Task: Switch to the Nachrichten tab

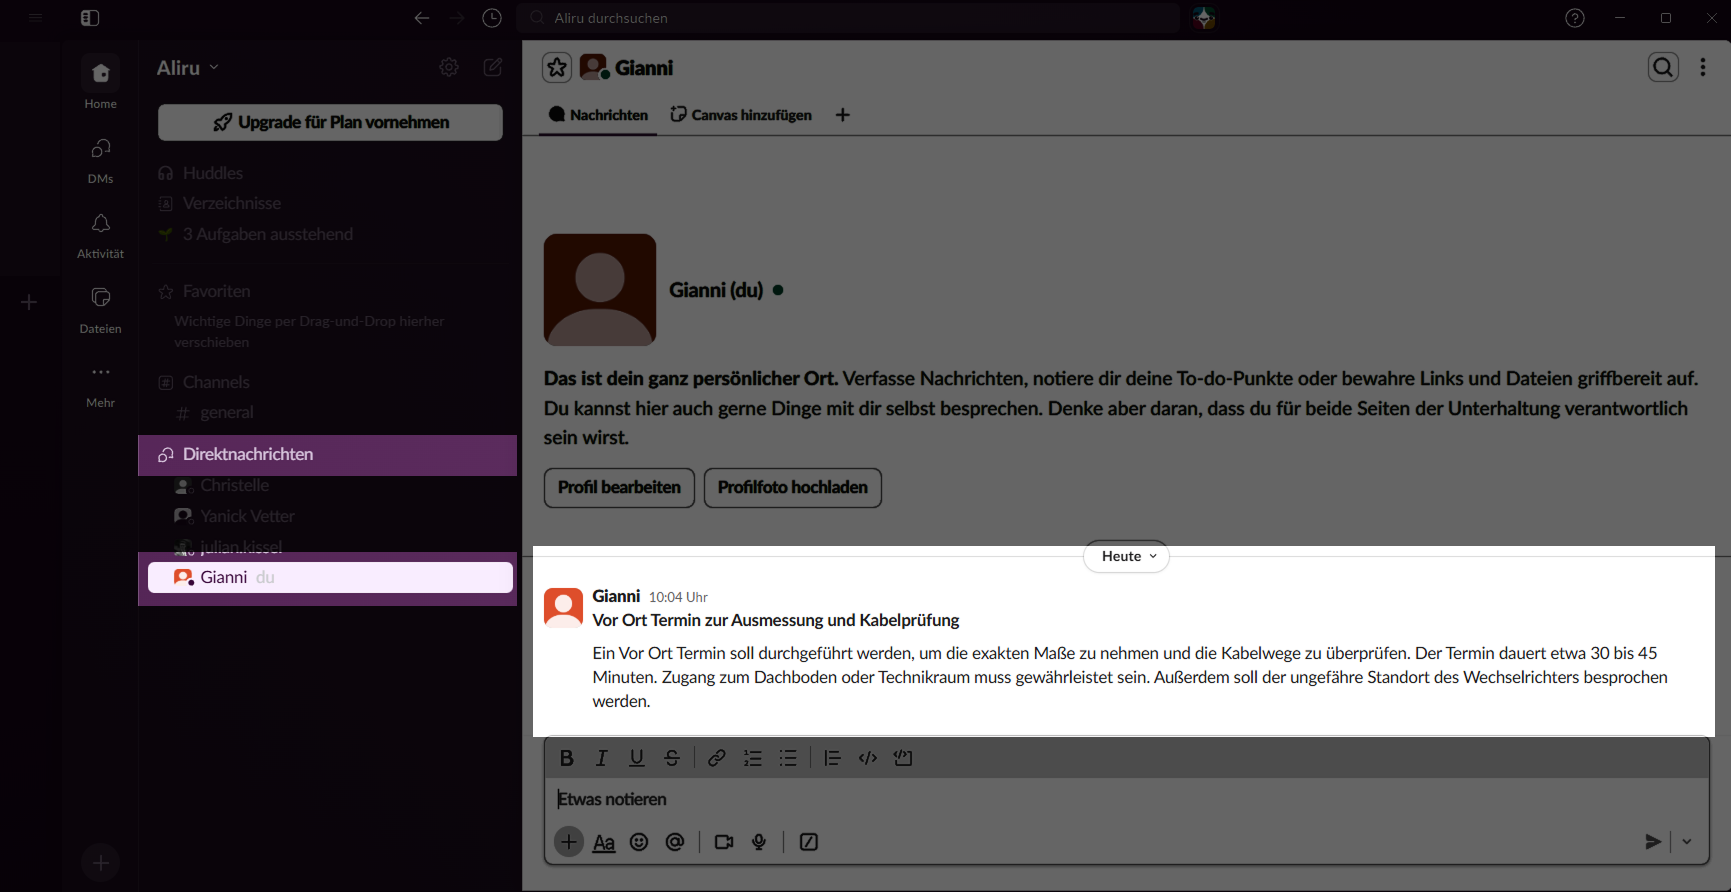Action: click(598, 115)
